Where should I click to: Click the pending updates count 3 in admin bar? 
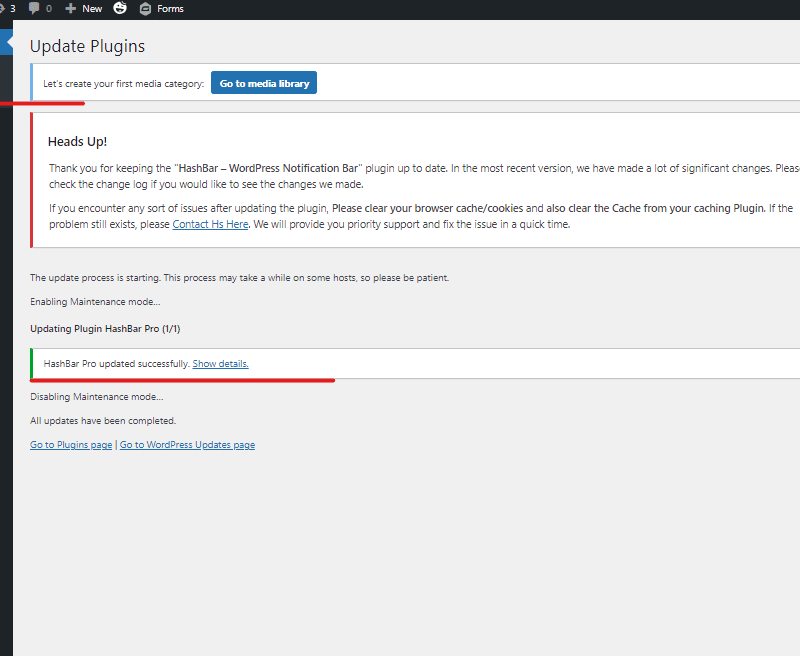pos(13,9)
